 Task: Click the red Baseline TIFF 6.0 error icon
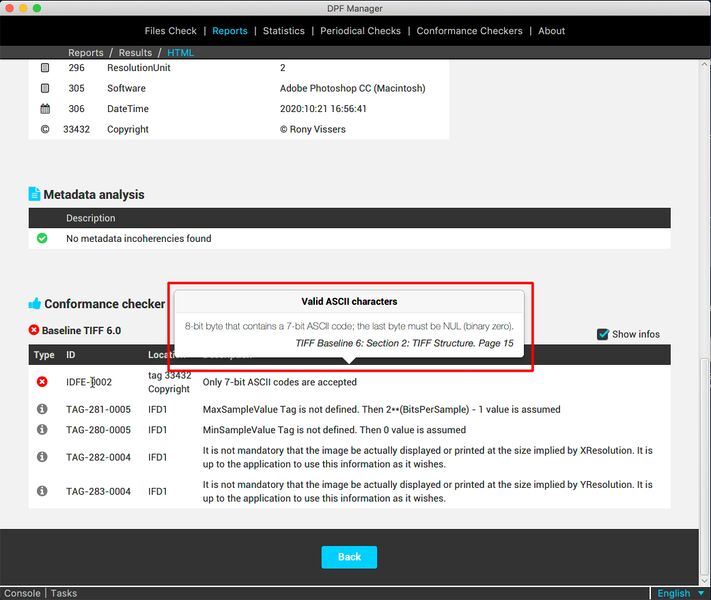pos(34,330)
